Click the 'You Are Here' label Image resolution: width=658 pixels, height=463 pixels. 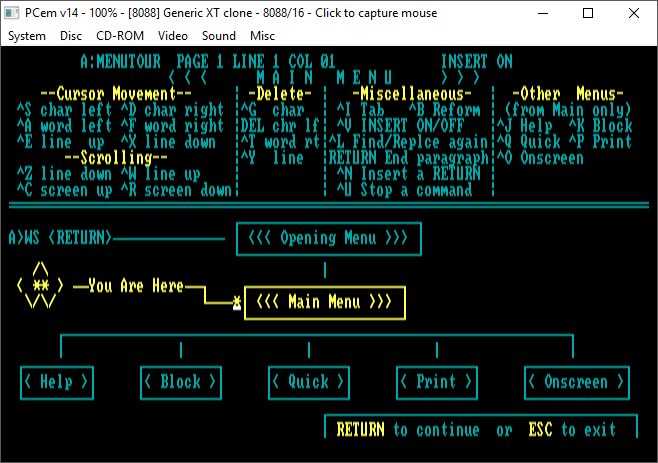(x=136, y=286)
